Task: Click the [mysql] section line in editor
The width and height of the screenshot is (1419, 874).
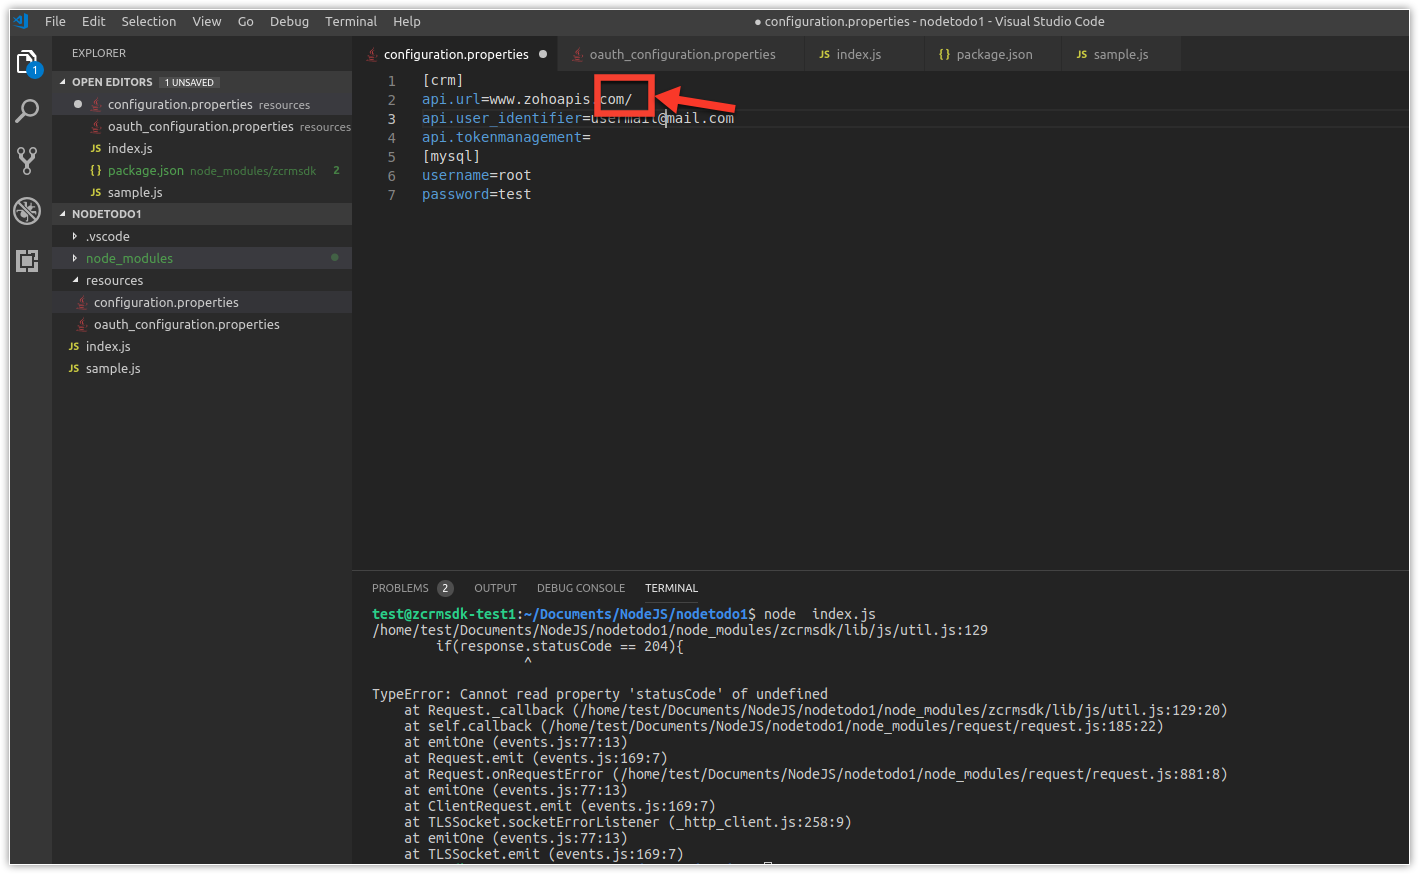Action: click(x=451, y=156)
